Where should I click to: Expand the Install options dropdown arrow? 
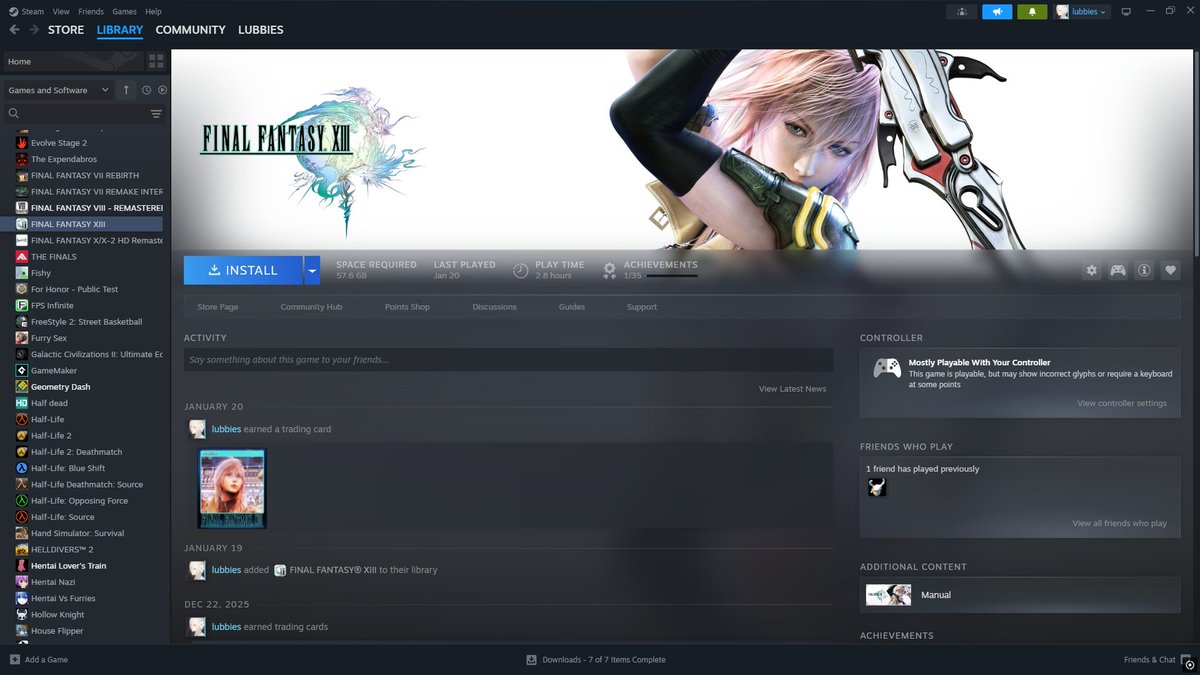pos(312,270)
